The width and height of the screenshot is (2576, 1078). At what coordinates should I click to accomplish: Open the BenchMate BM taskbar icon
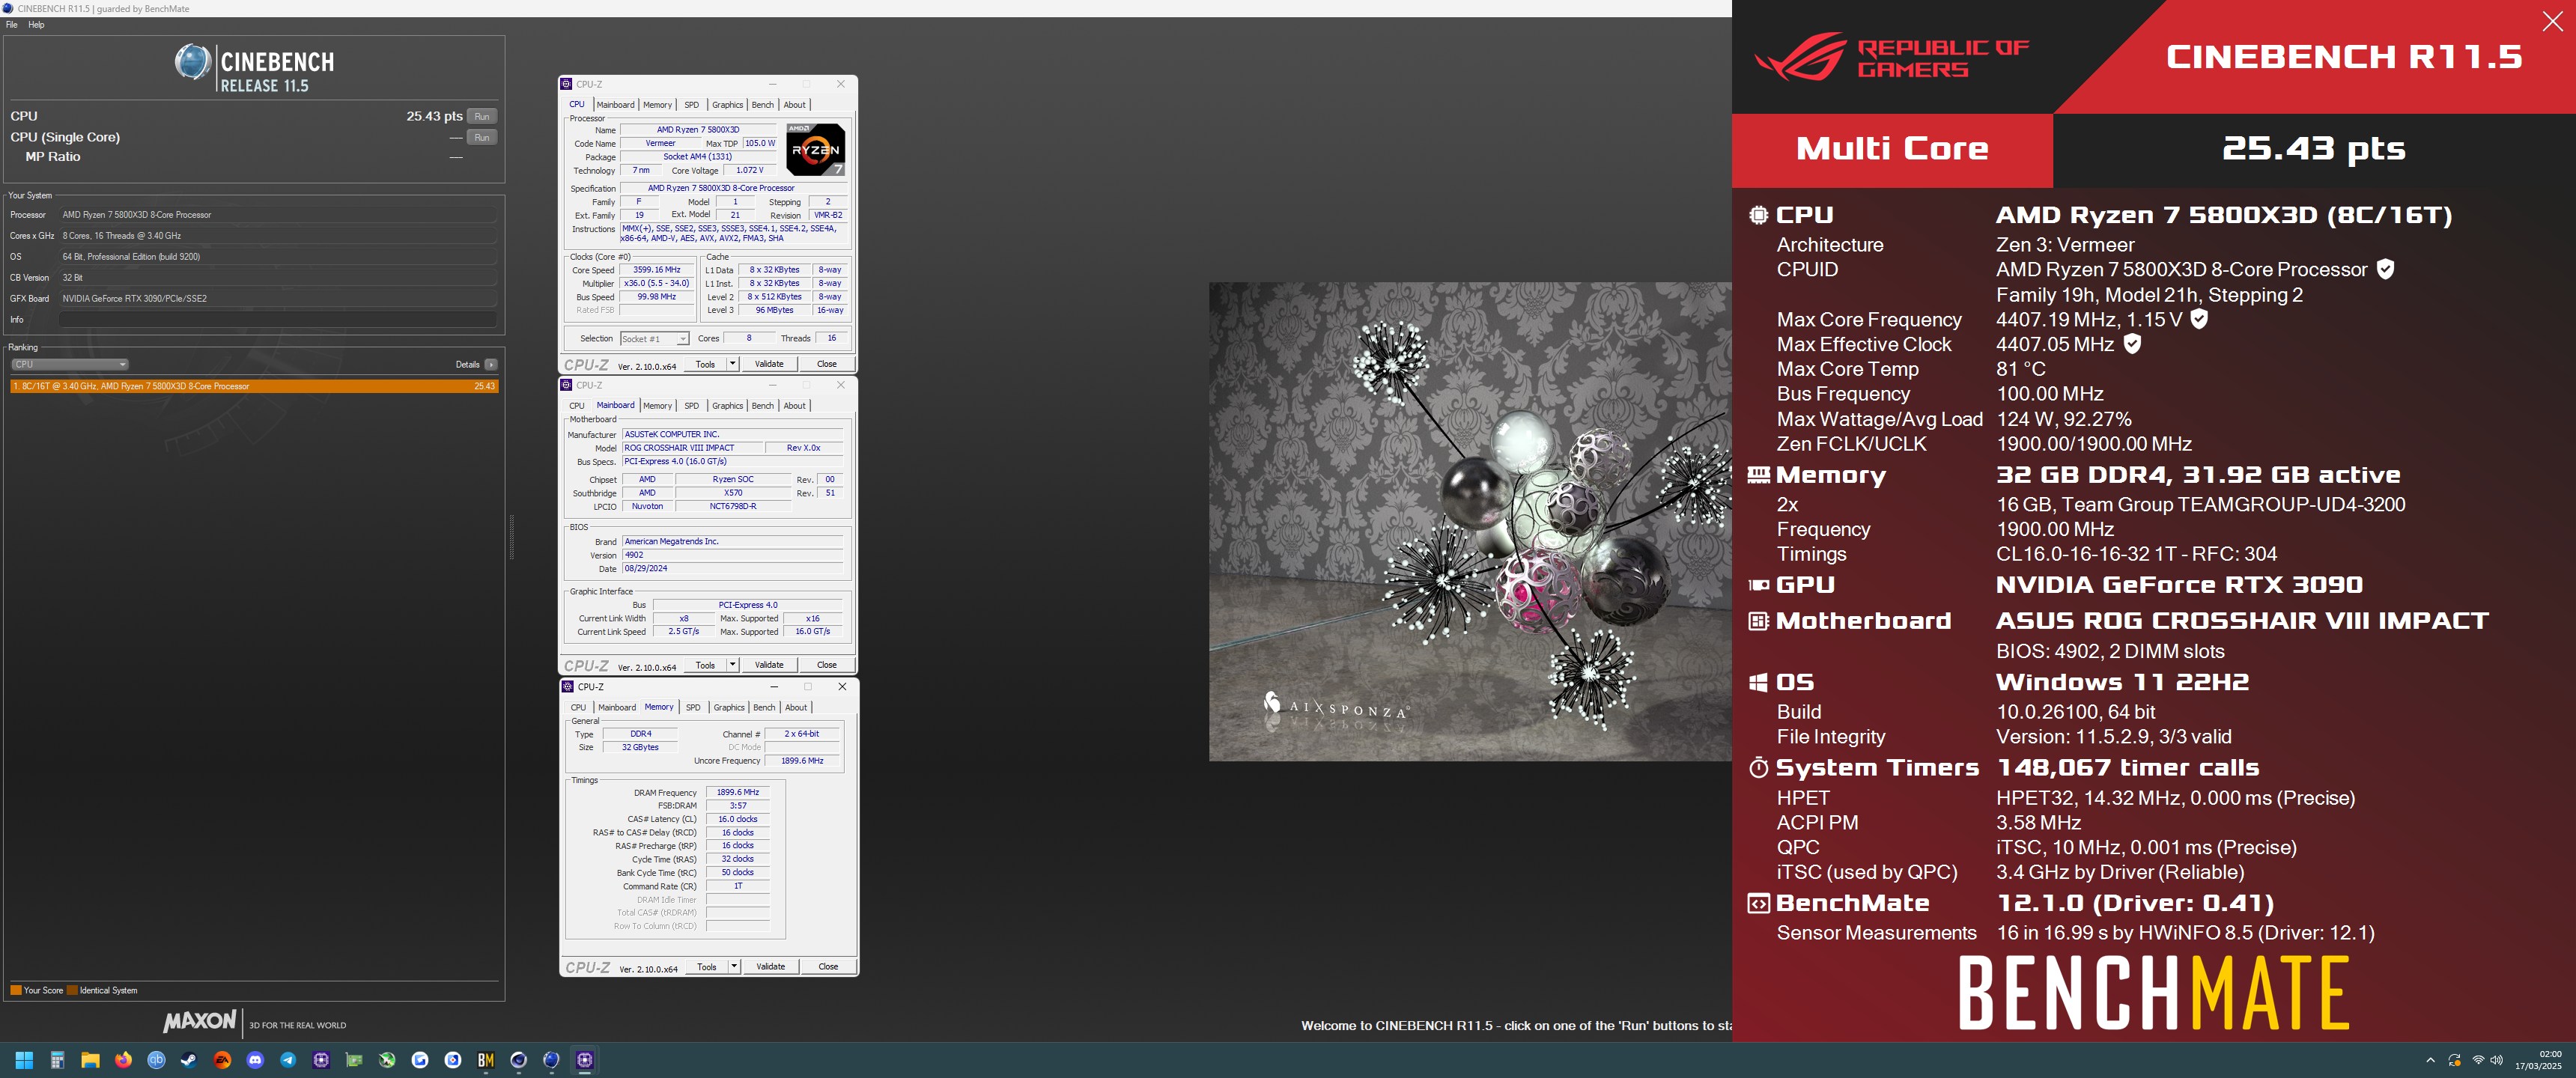pos(486,1060)
